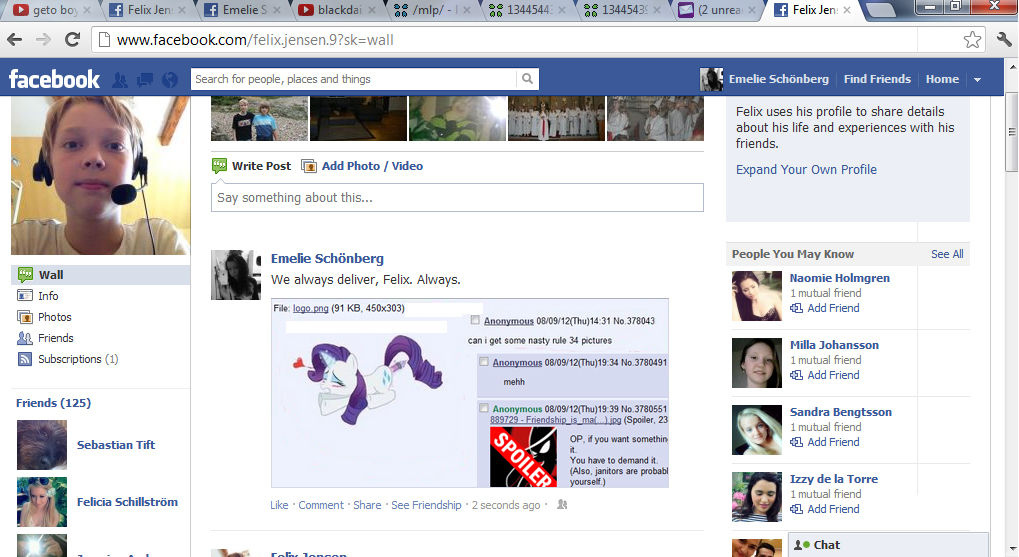Click Add Photo / Video icon
1019x557 pixels.
[x=309, y=166]
